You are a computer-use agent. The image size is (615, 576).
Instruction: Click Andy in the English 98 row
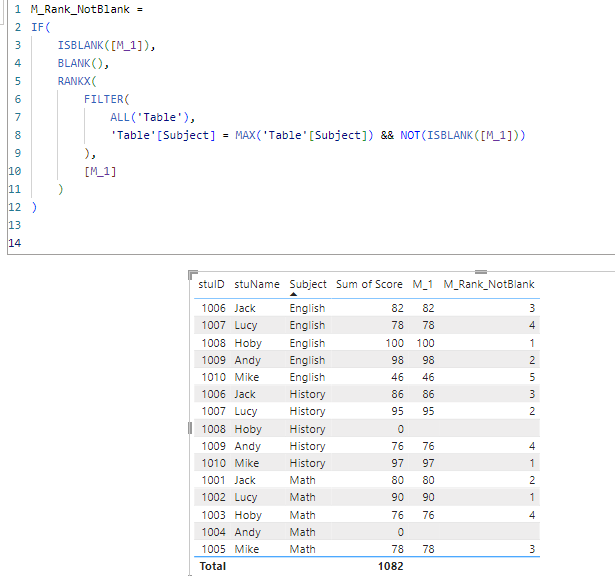[x=247, y=360]
